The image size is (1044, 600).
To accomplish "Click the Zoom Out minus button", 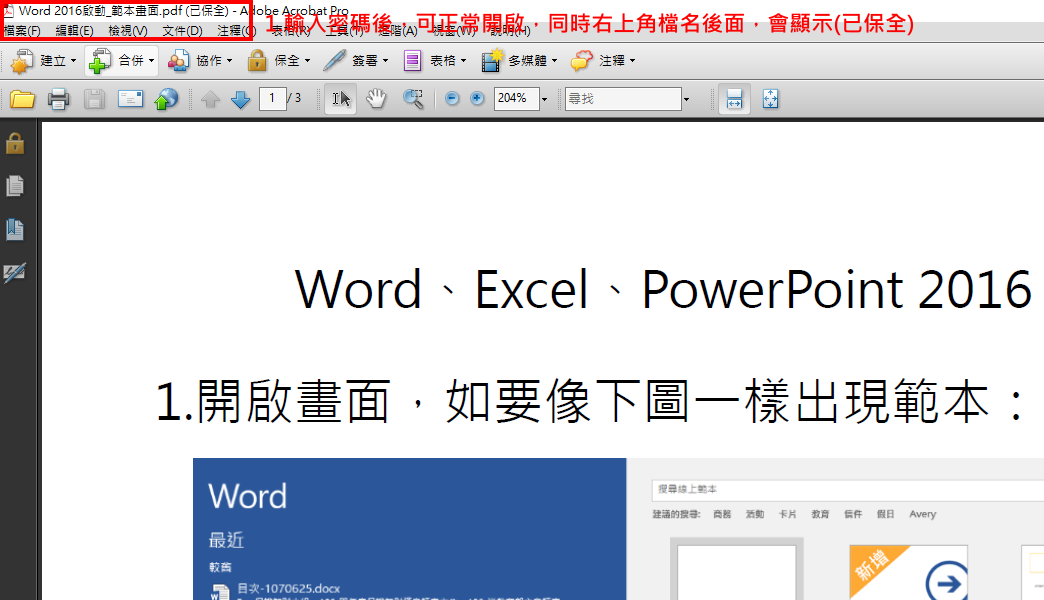I will coord(452,99).
